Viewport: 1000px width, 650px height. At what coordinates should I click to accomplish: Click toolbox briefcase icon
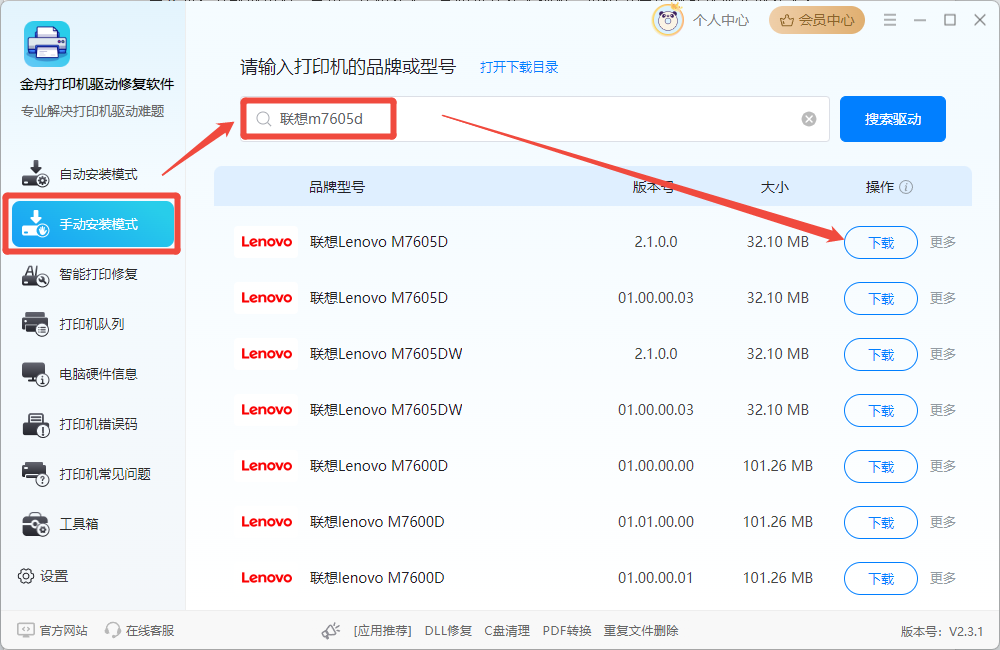(35, 524)
